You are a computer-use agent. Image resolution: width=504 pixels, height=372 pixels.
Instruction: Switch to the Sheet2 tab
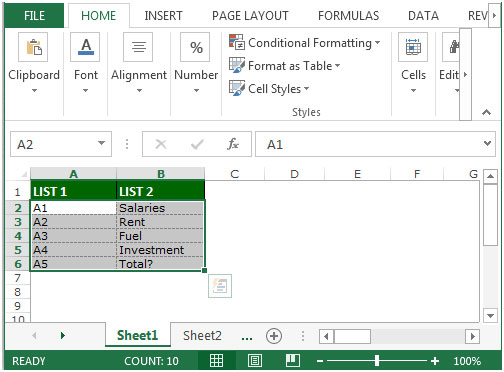pos(202,335)
